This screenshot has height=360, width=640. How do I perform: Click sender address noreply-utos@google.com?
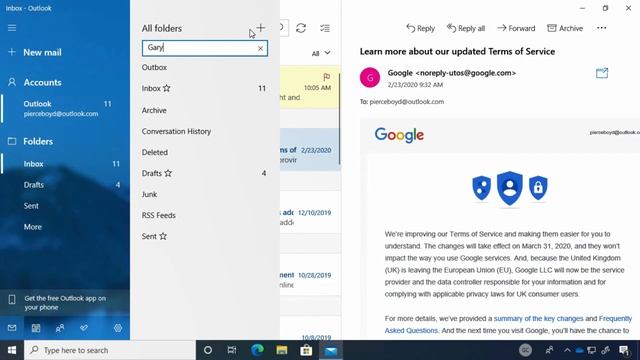(466, 73)
